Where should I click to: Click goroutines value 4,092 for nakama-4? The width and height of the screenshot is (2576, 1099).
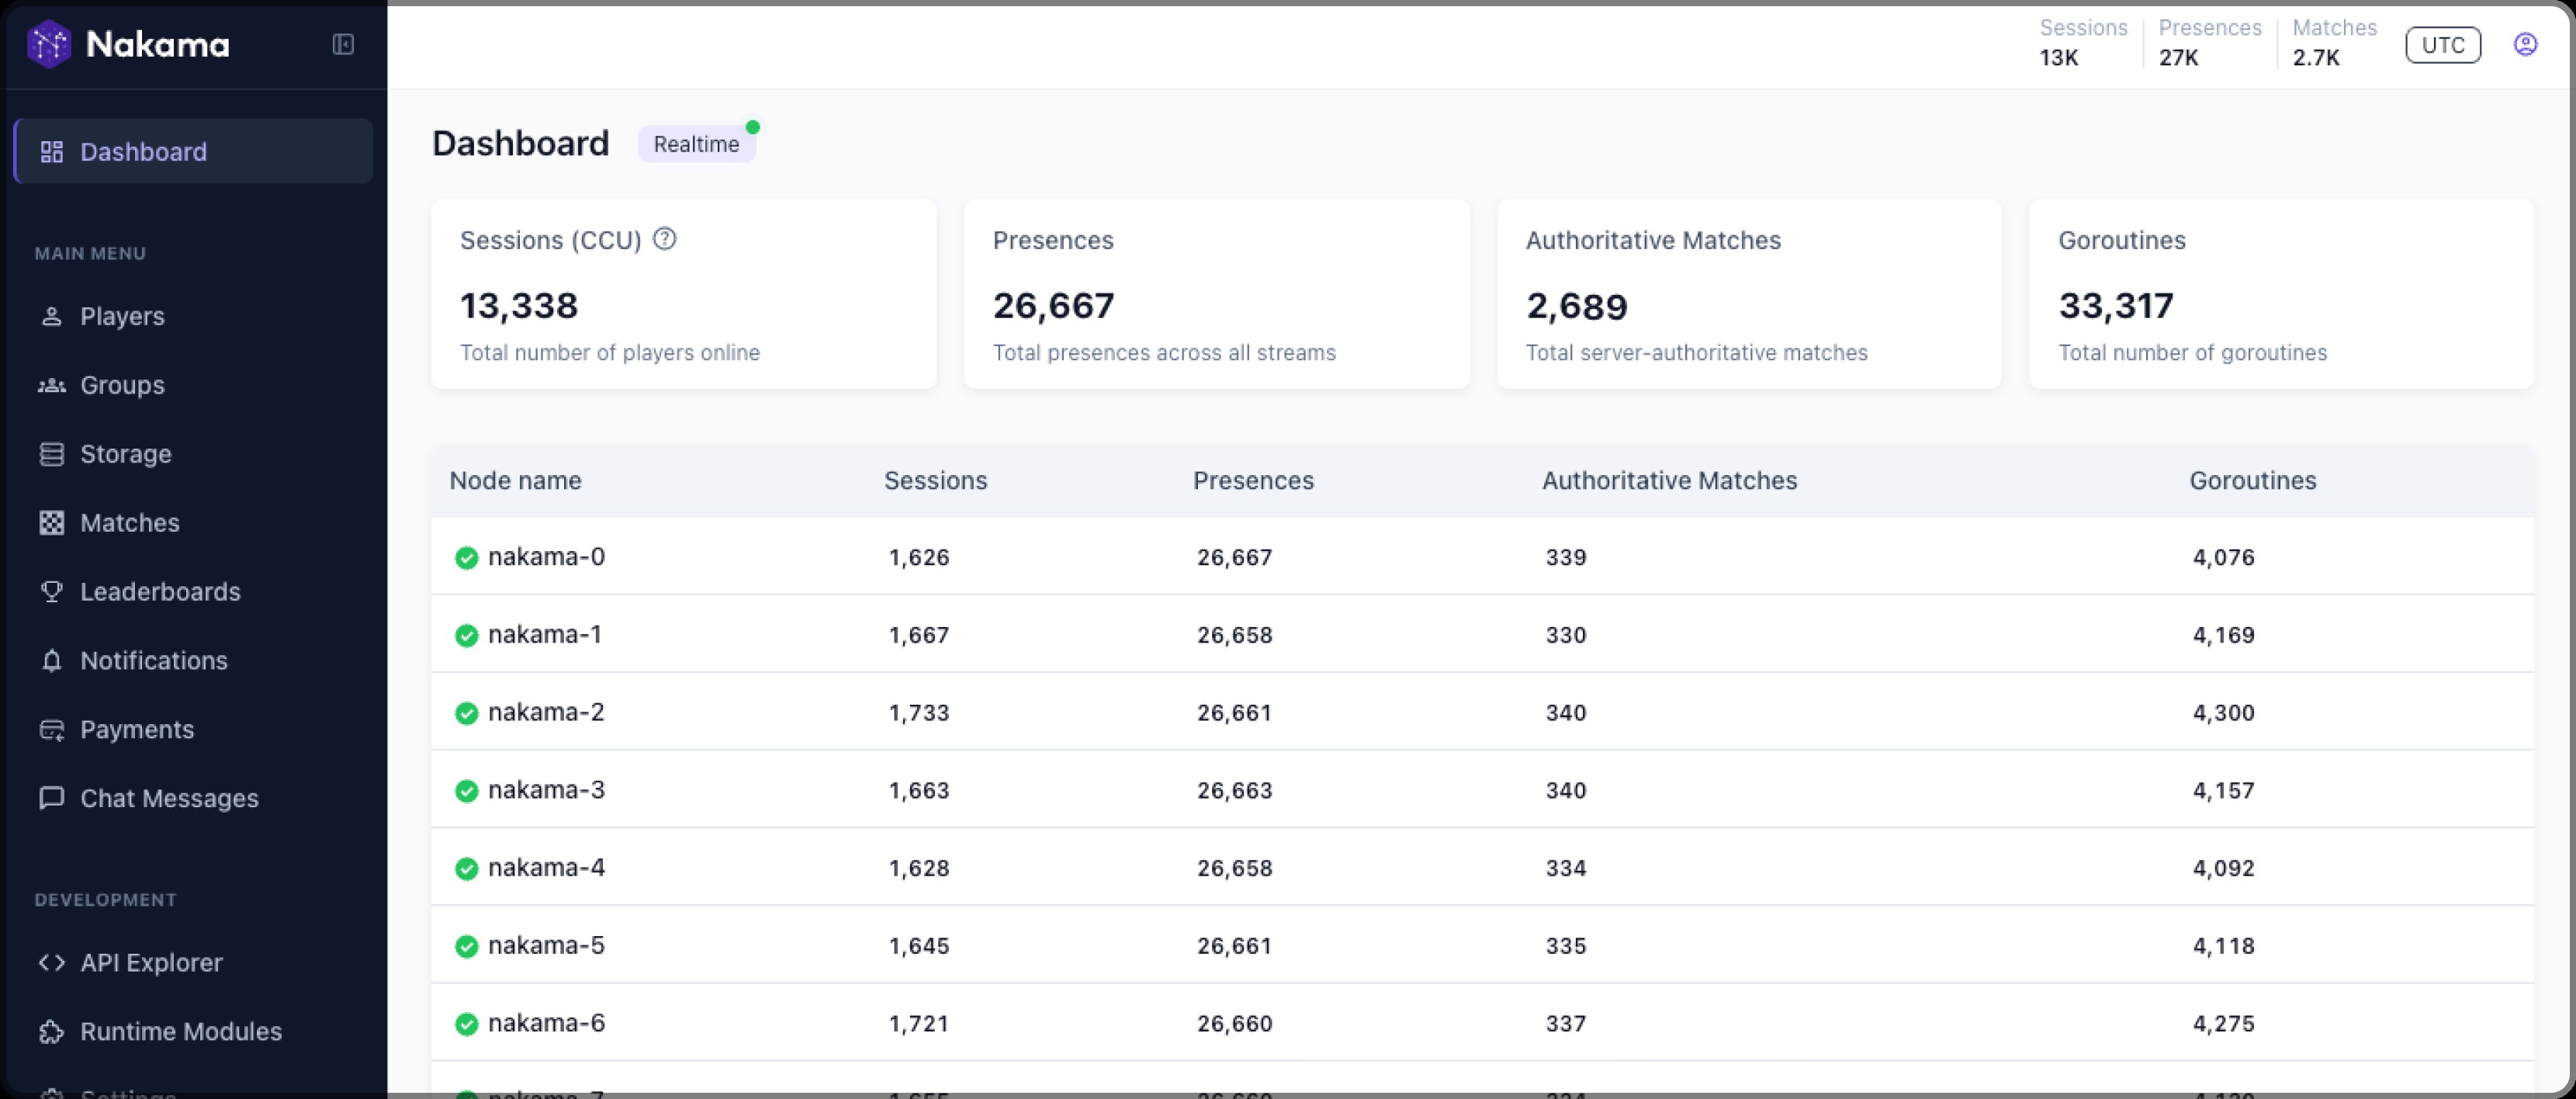pyautogui.click(x=2223, y=868)
